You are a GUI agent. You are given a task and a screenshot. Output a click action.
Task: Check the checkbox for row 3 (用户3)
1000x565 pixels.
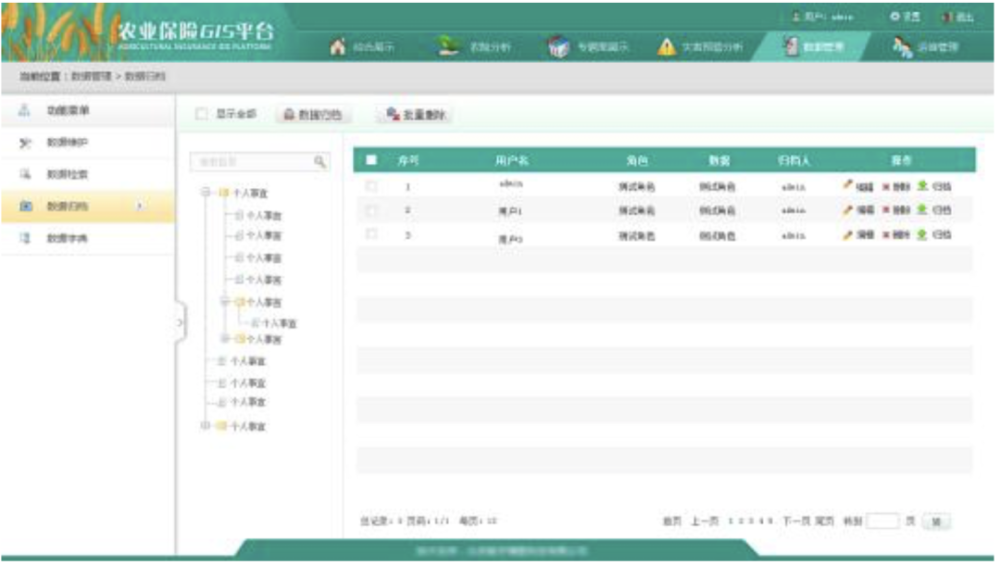[371, 234]
